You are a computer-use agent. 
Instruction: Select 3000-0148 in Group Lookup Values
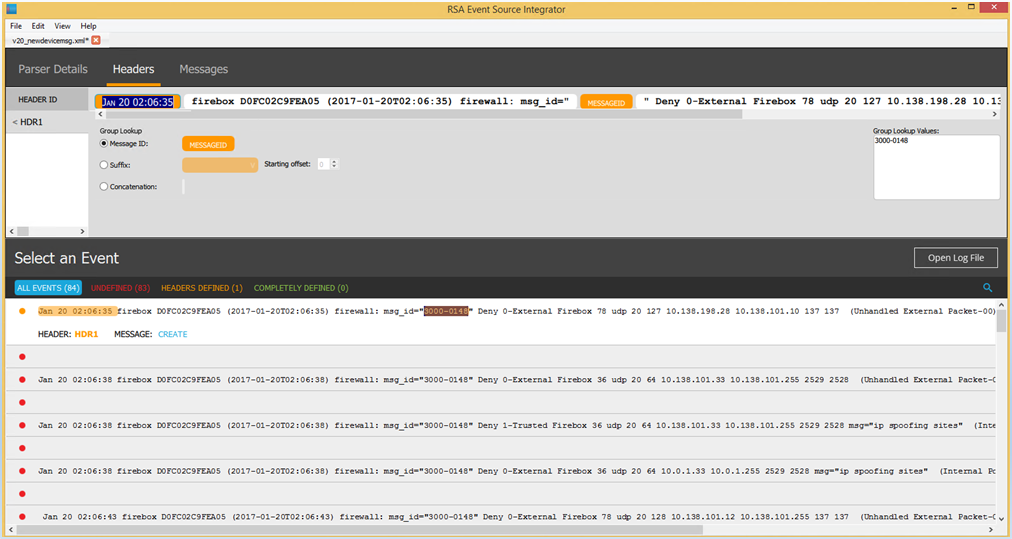click(x=891, y=141)
